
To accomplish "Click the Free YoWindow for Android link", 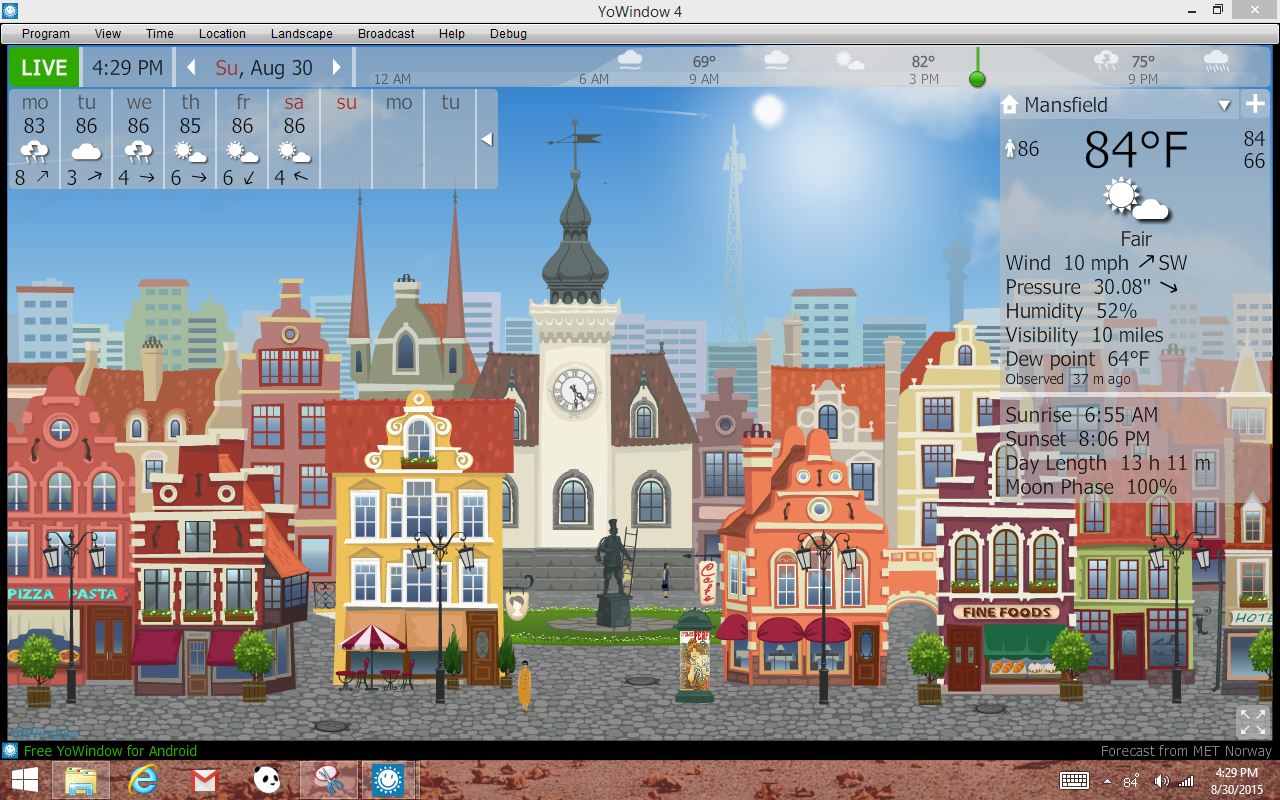I will click(x=110, y=751).
